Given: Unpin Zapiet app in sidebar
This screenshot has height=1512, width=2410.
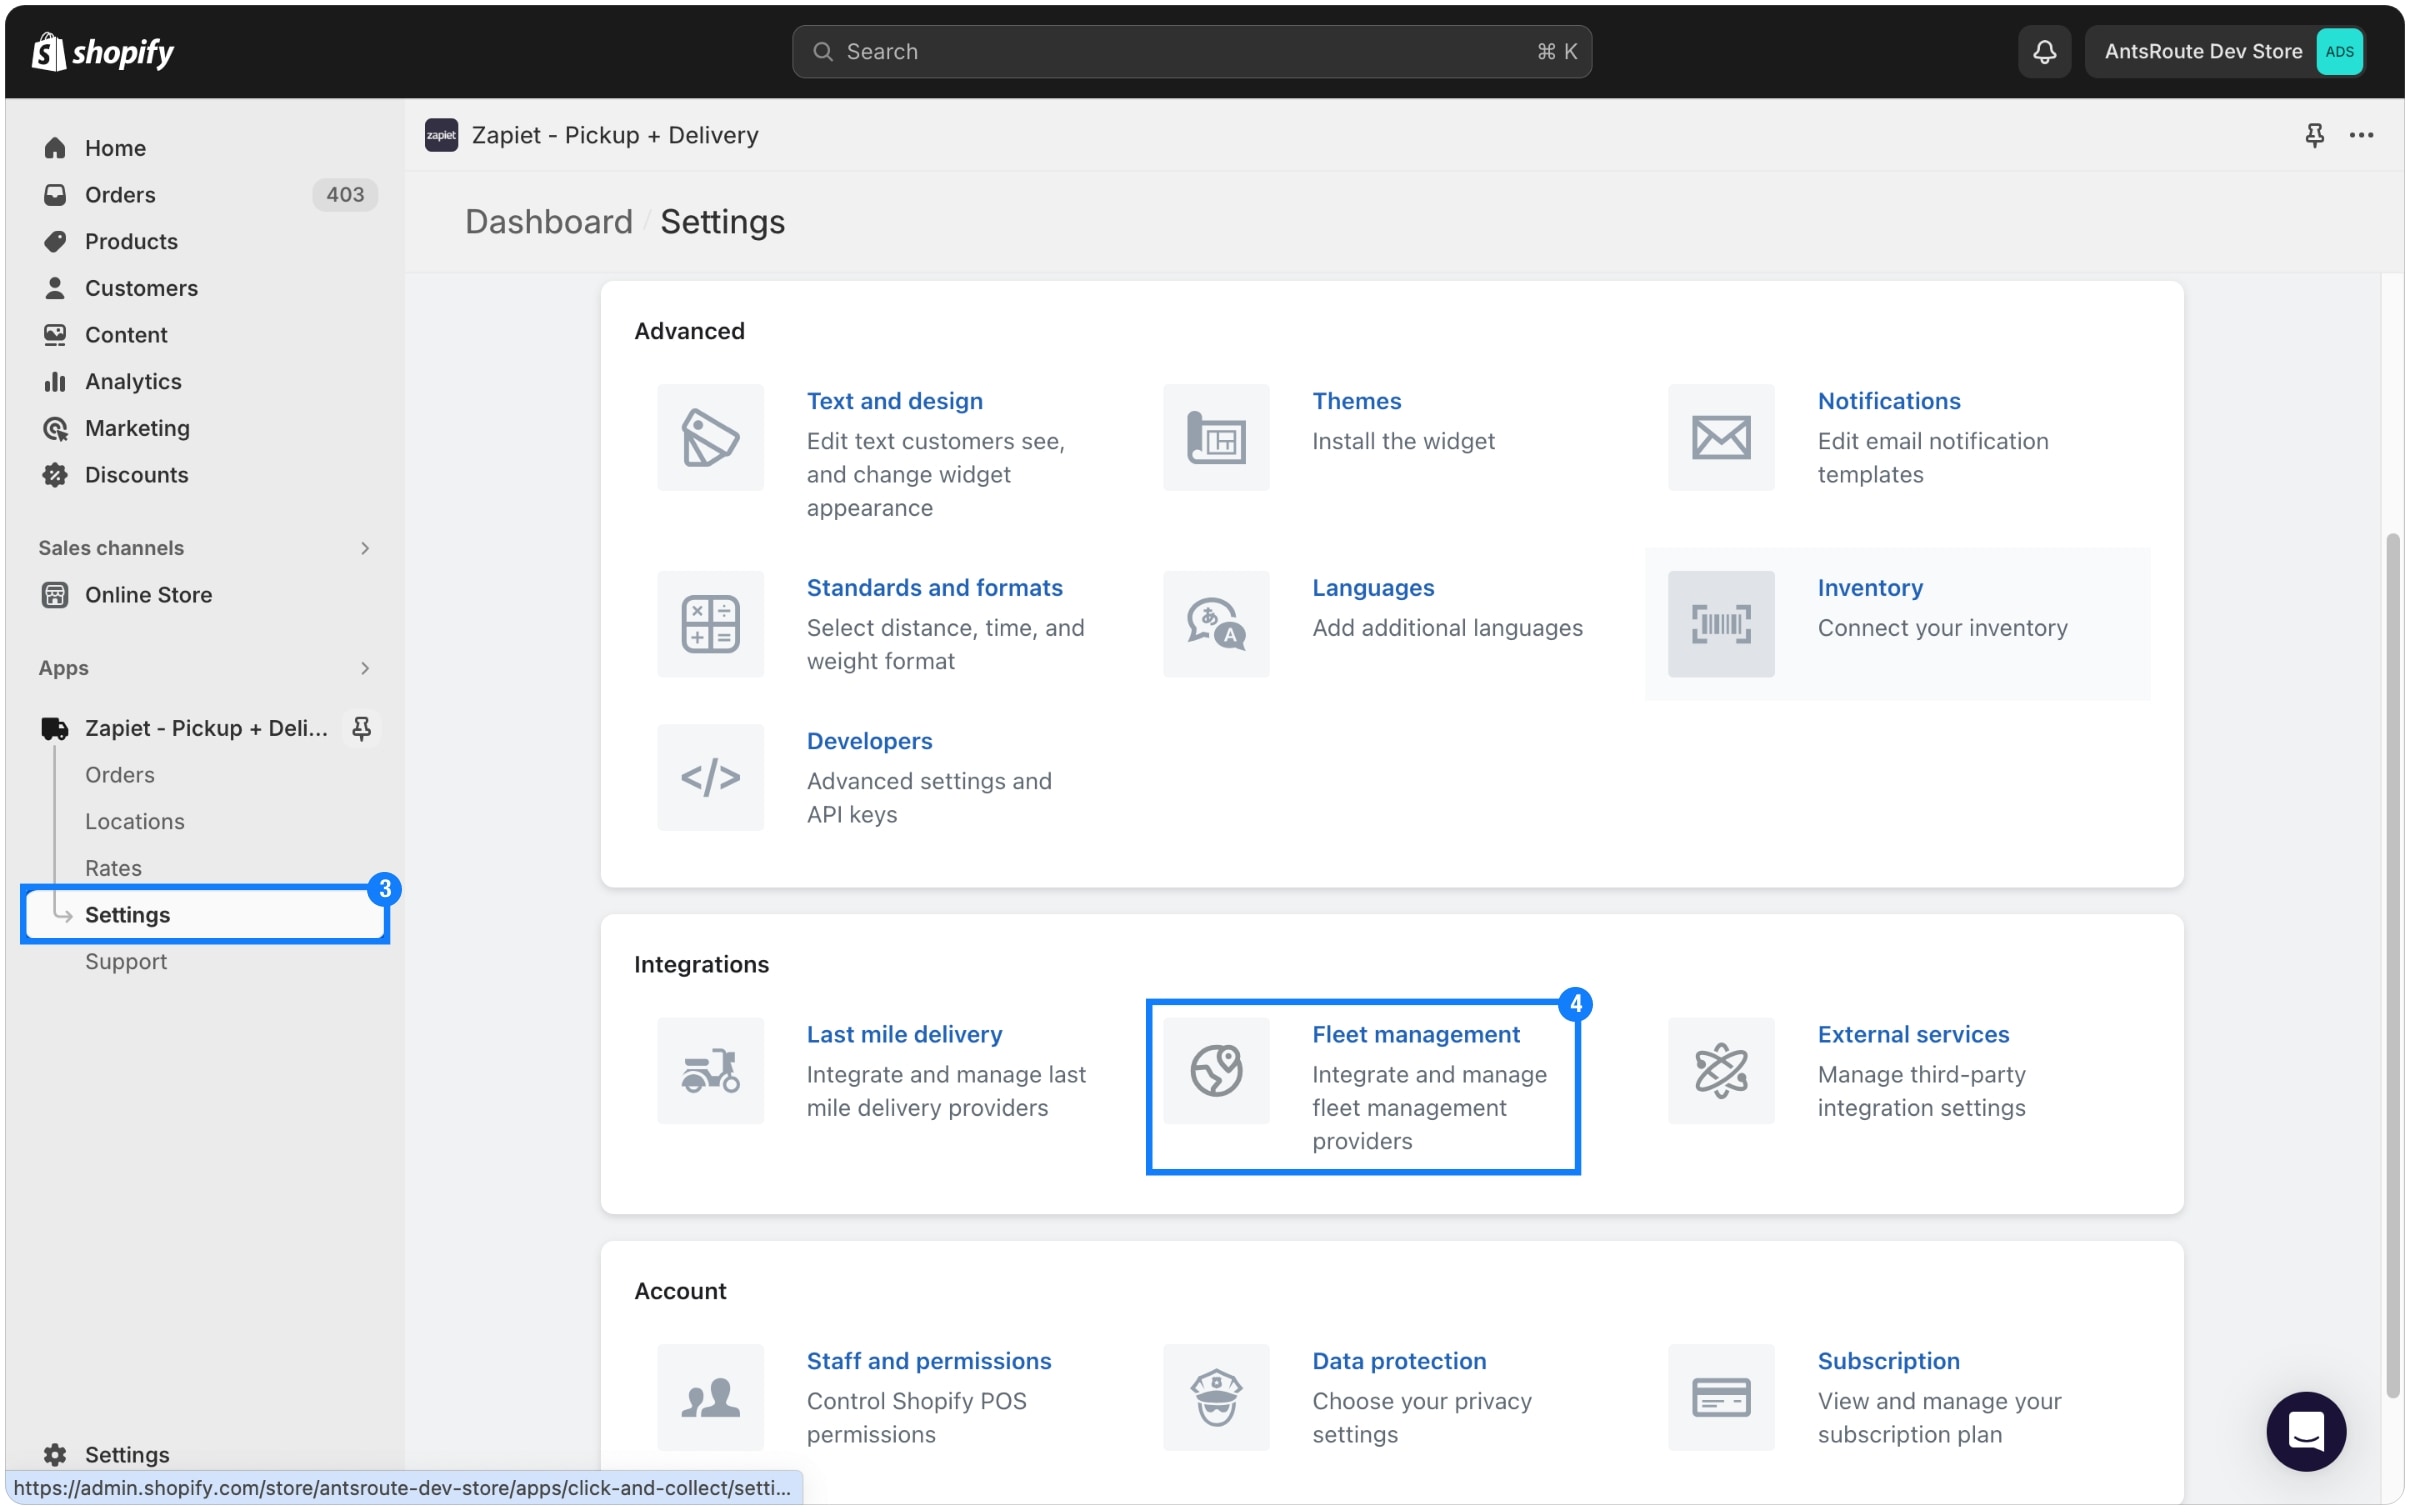Looking at the screenshot, I should tap(361, 728).
